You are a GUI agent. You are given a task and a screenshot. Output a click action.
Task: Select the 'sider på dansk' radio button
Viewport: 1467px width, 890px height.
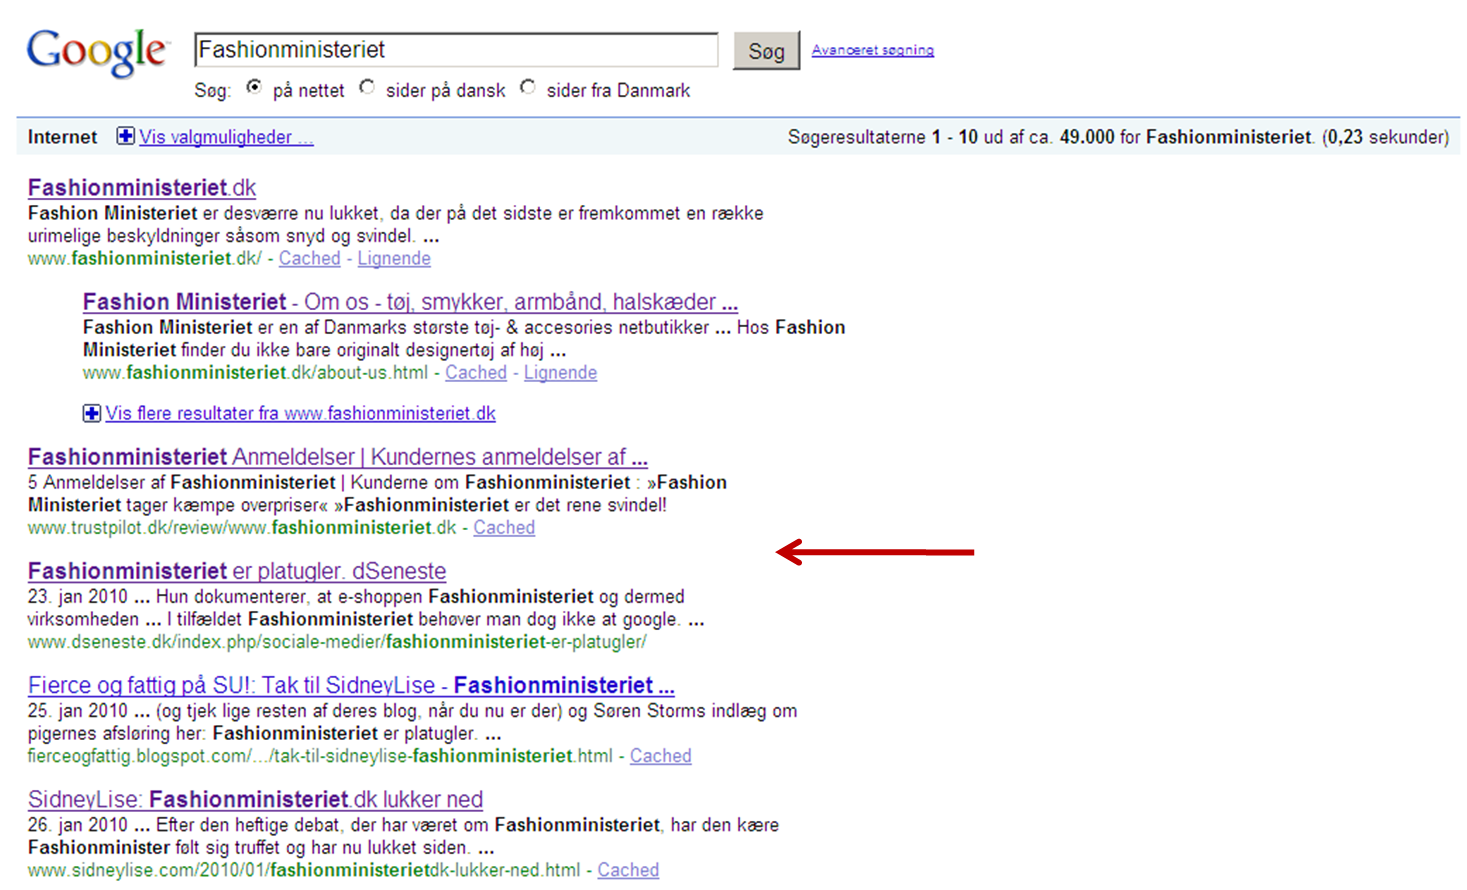[x=367, y=87]
